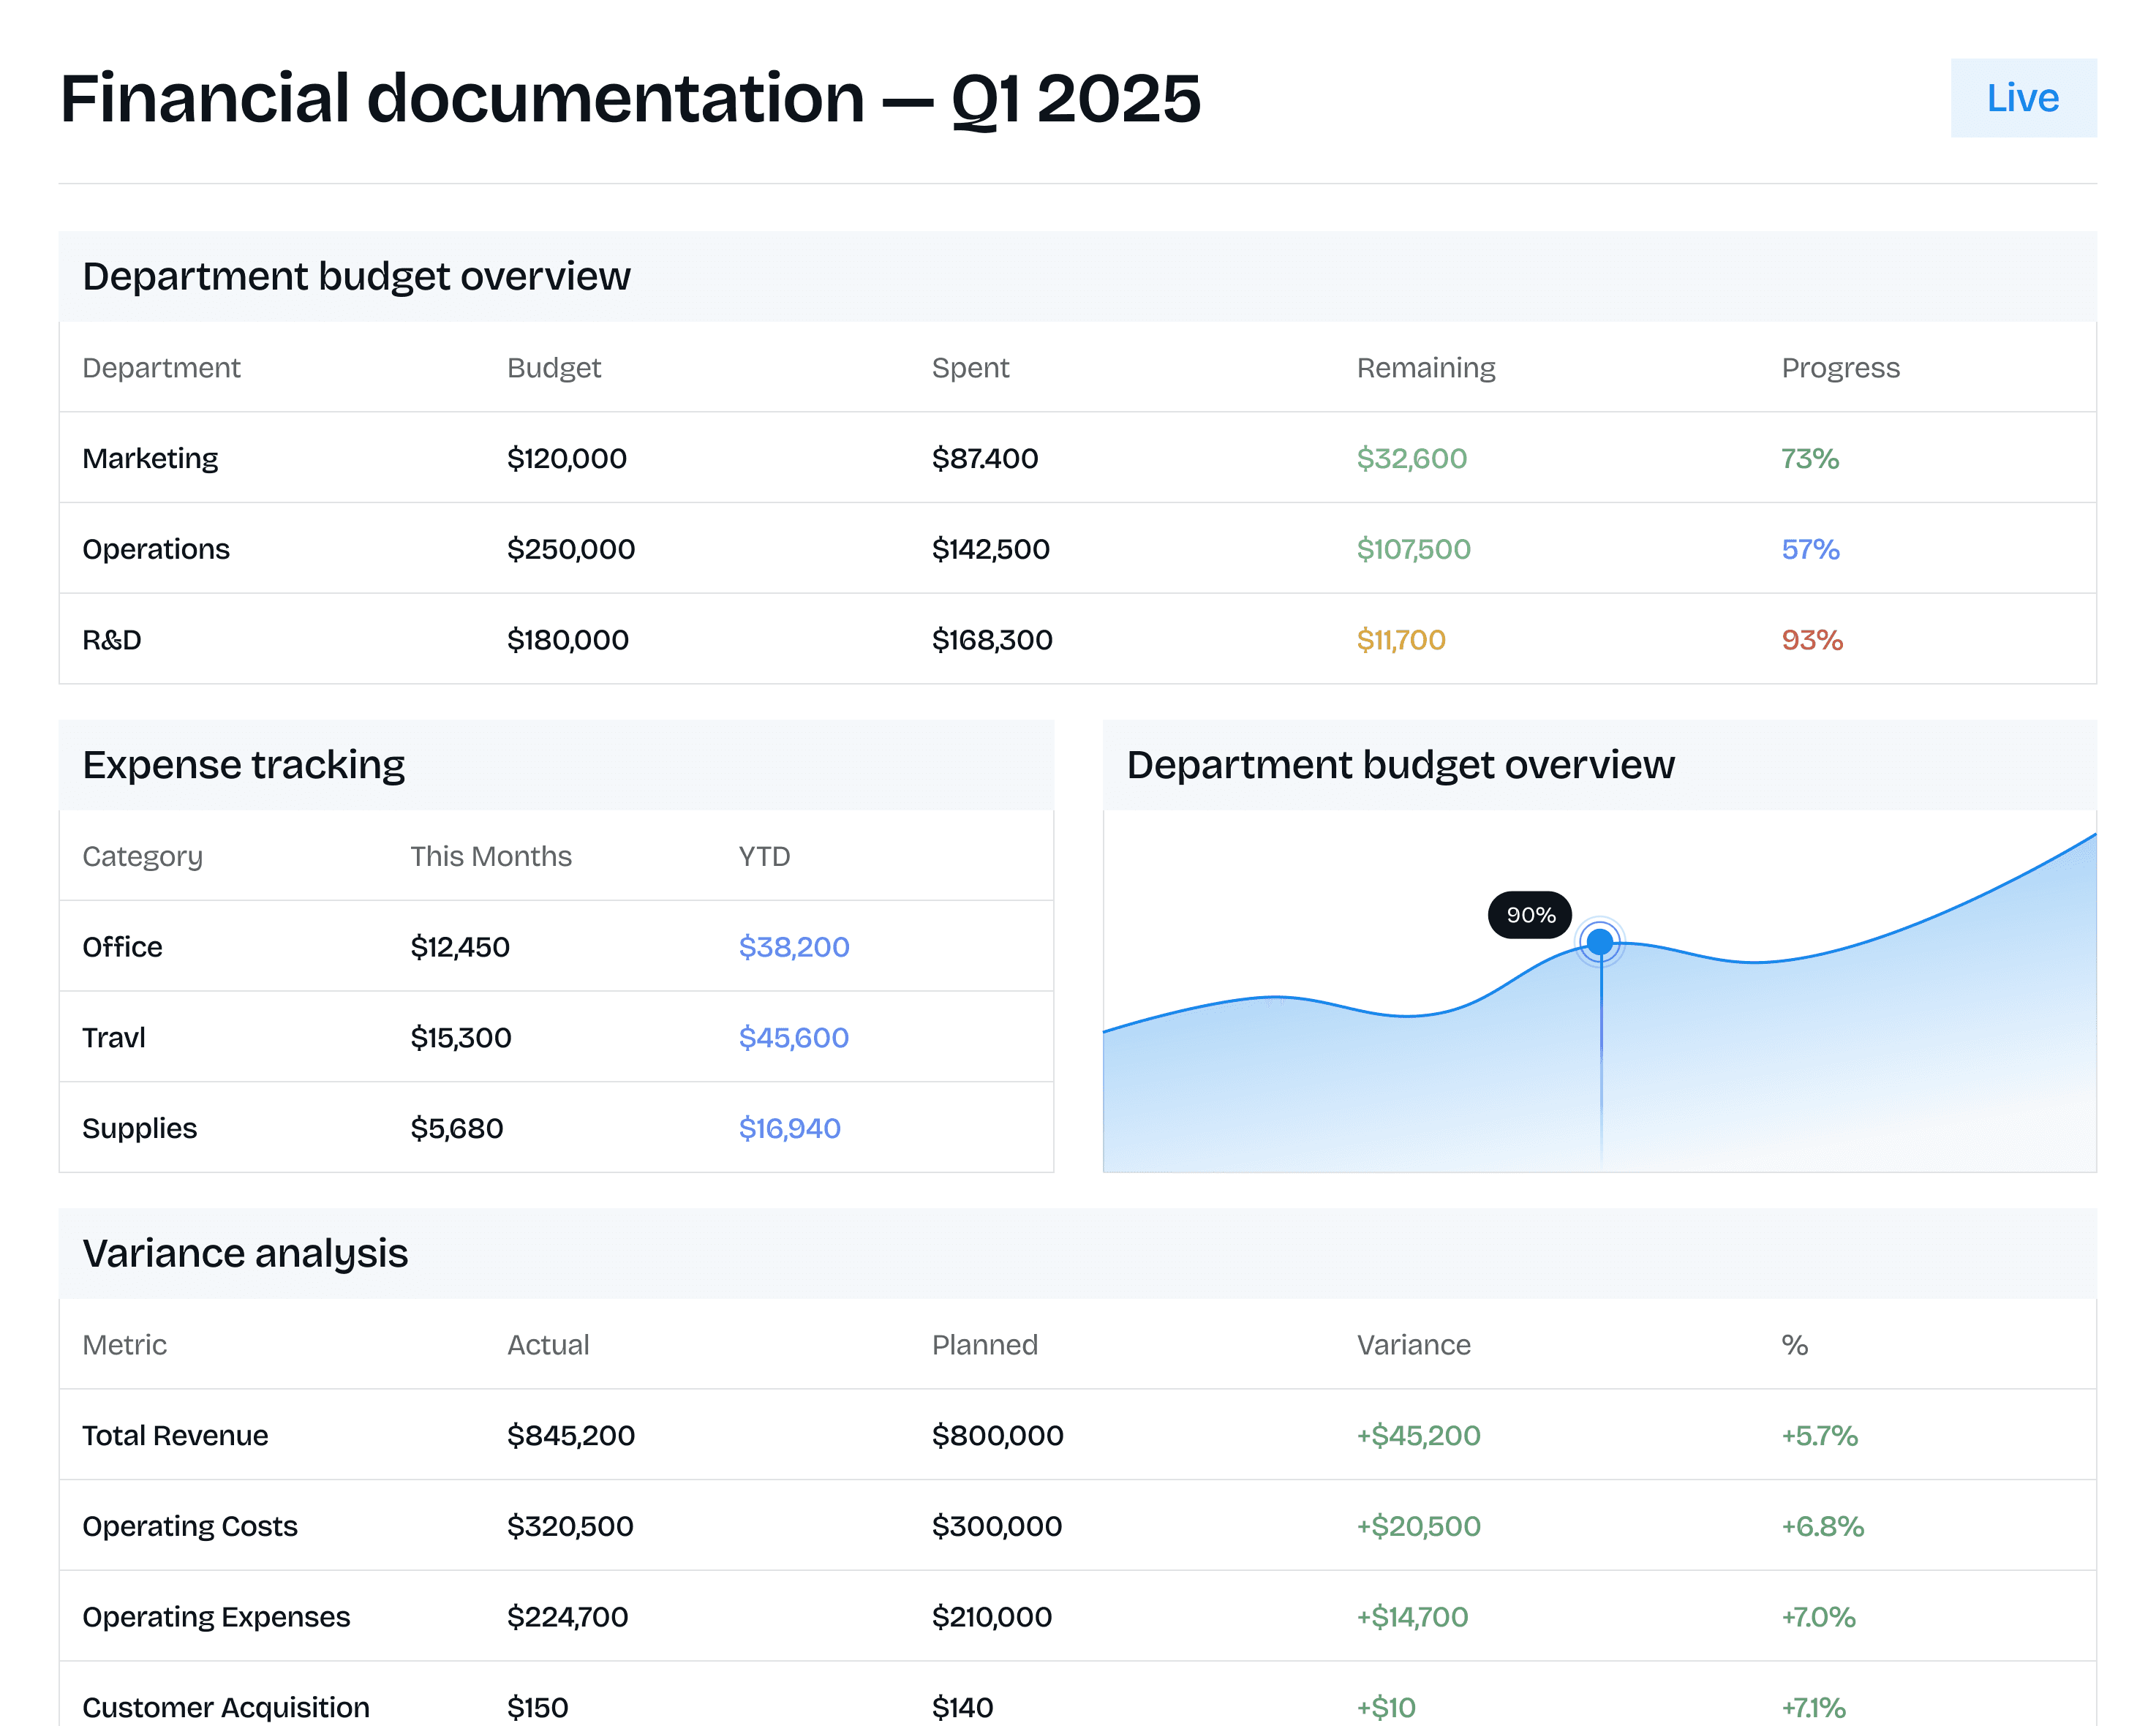Click the Office YTD amount $38,200
Screen dimensions: 2156x1726
793,947
